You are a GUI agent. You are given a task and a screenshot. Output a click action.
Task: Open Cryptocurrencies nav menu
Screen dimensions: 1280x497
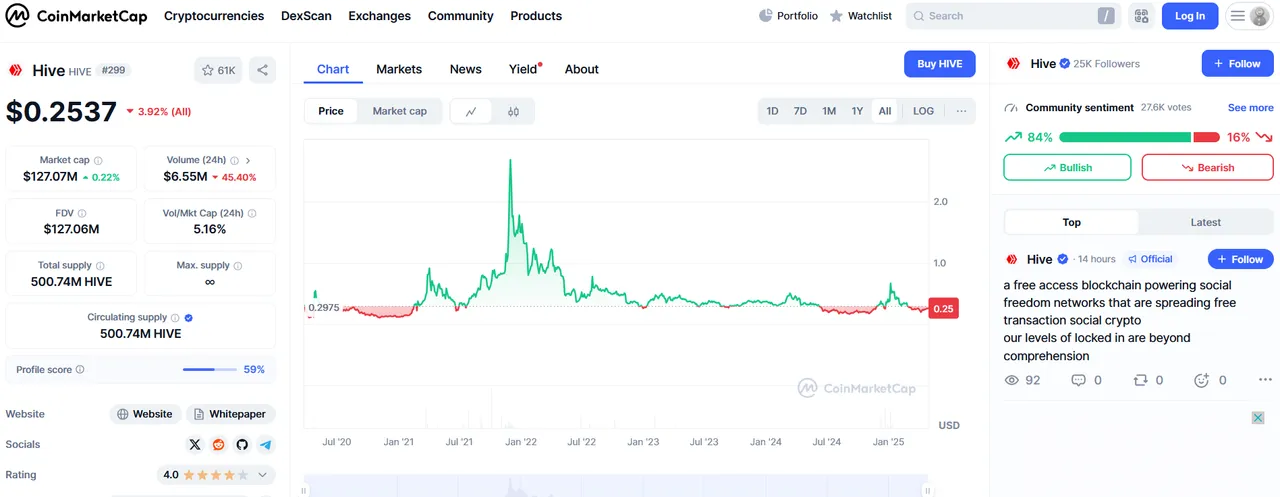214,16
